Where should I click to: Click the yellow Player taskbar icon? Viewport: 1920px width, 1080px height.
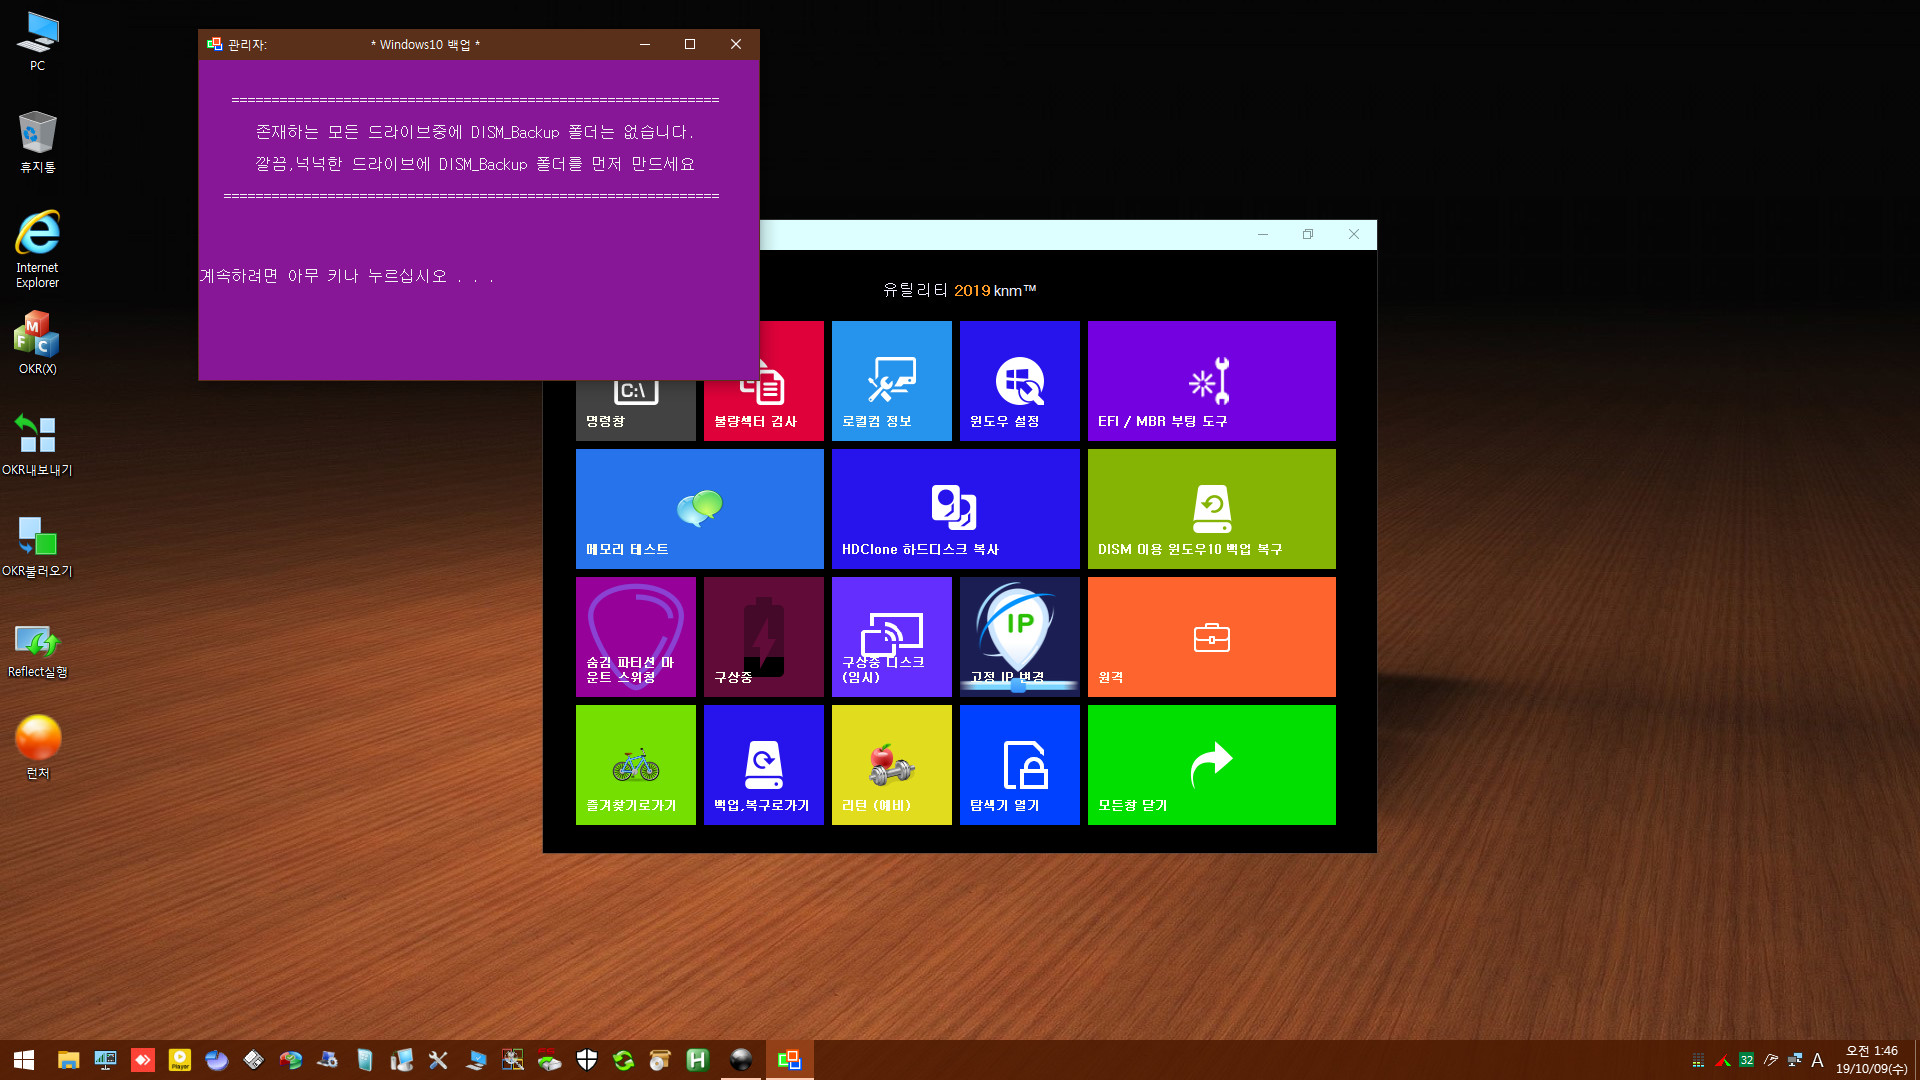tap(180, 1060)
